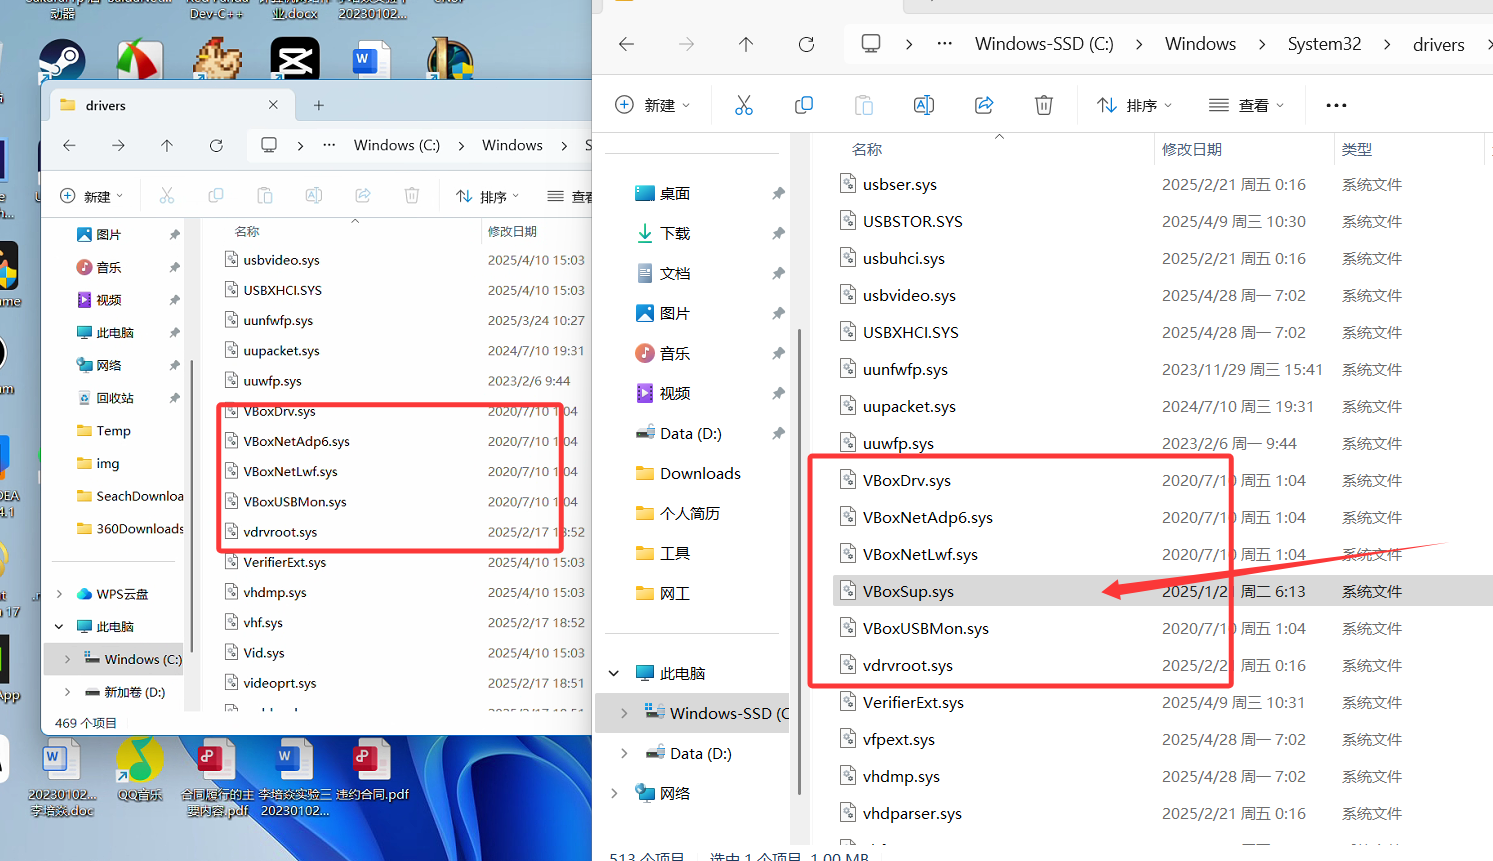Open 新建 dropdown in left window
1493x861 pixels.
(91, 196)
